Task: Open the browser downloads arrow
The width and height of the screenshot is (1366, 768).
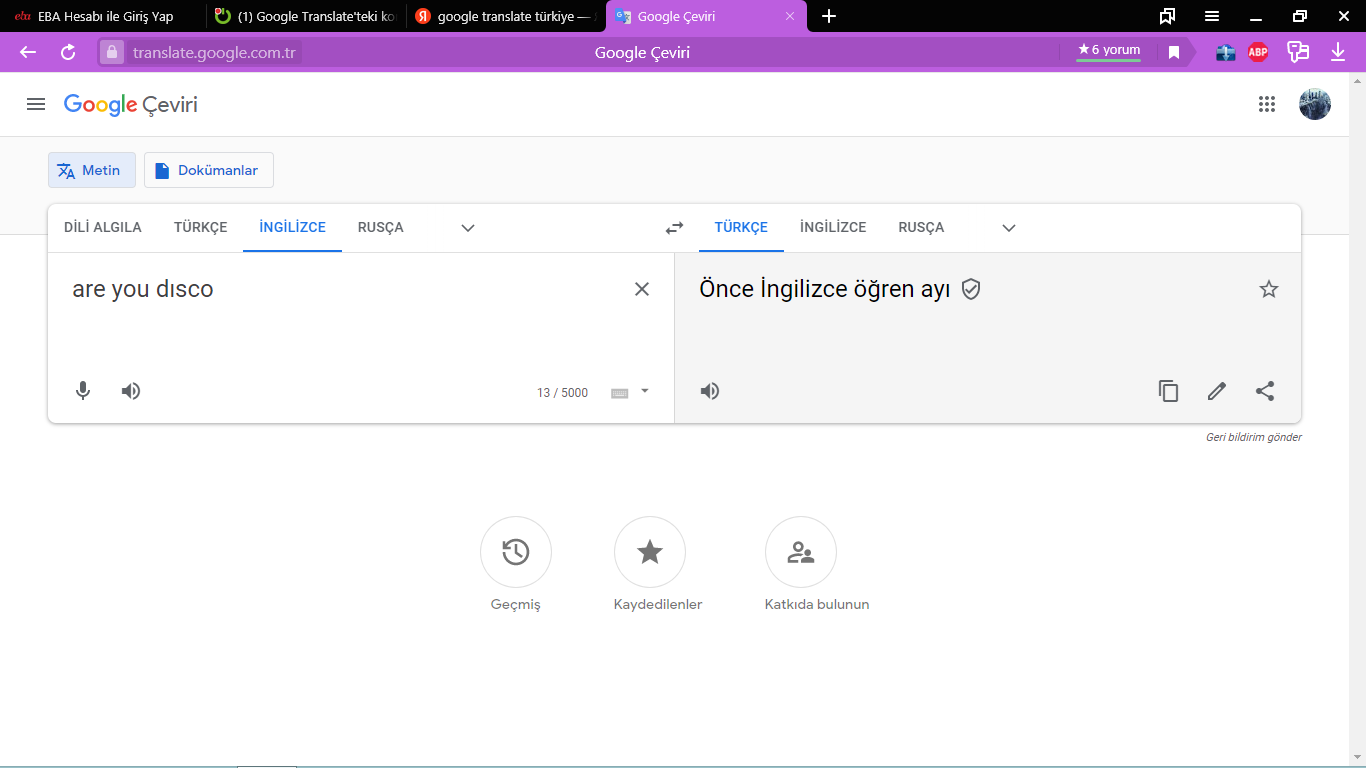Action: pyautogui.click(x=1339, y=52)
